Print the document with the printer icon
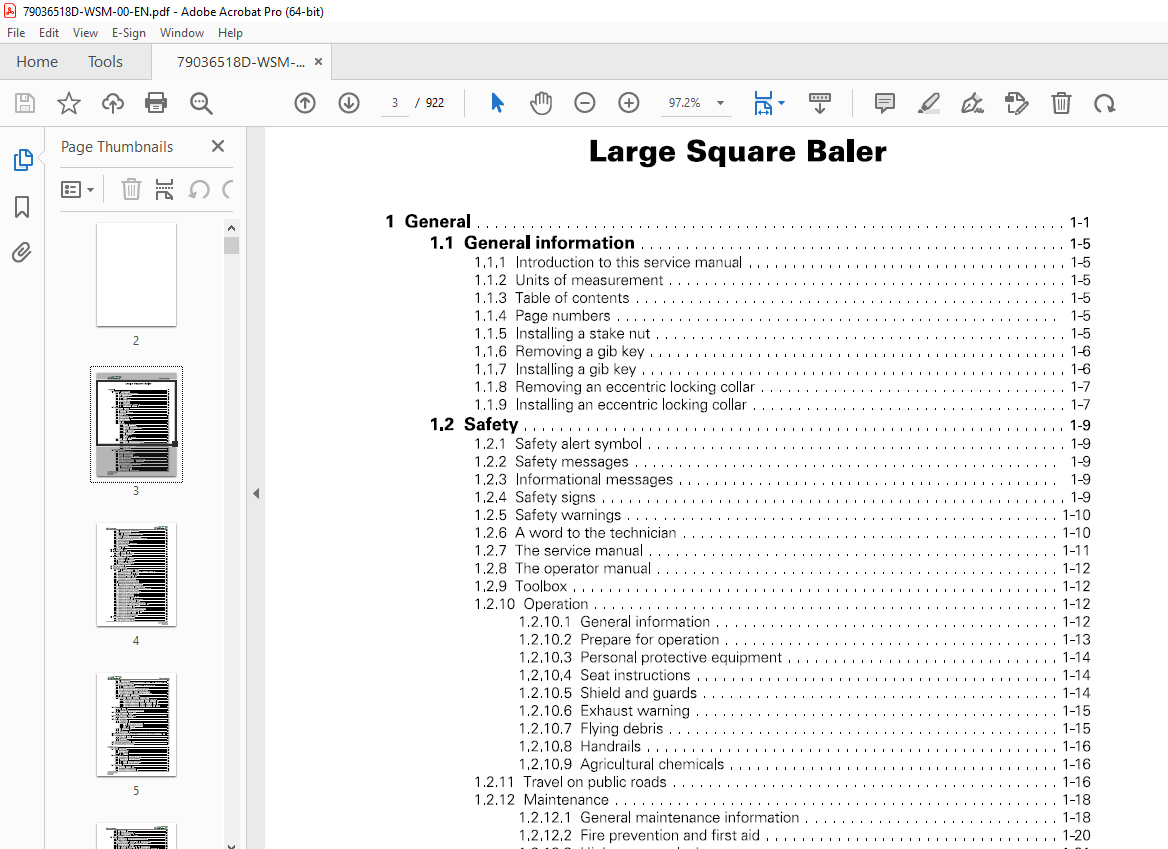1168x849 pixels. point(156,103)
